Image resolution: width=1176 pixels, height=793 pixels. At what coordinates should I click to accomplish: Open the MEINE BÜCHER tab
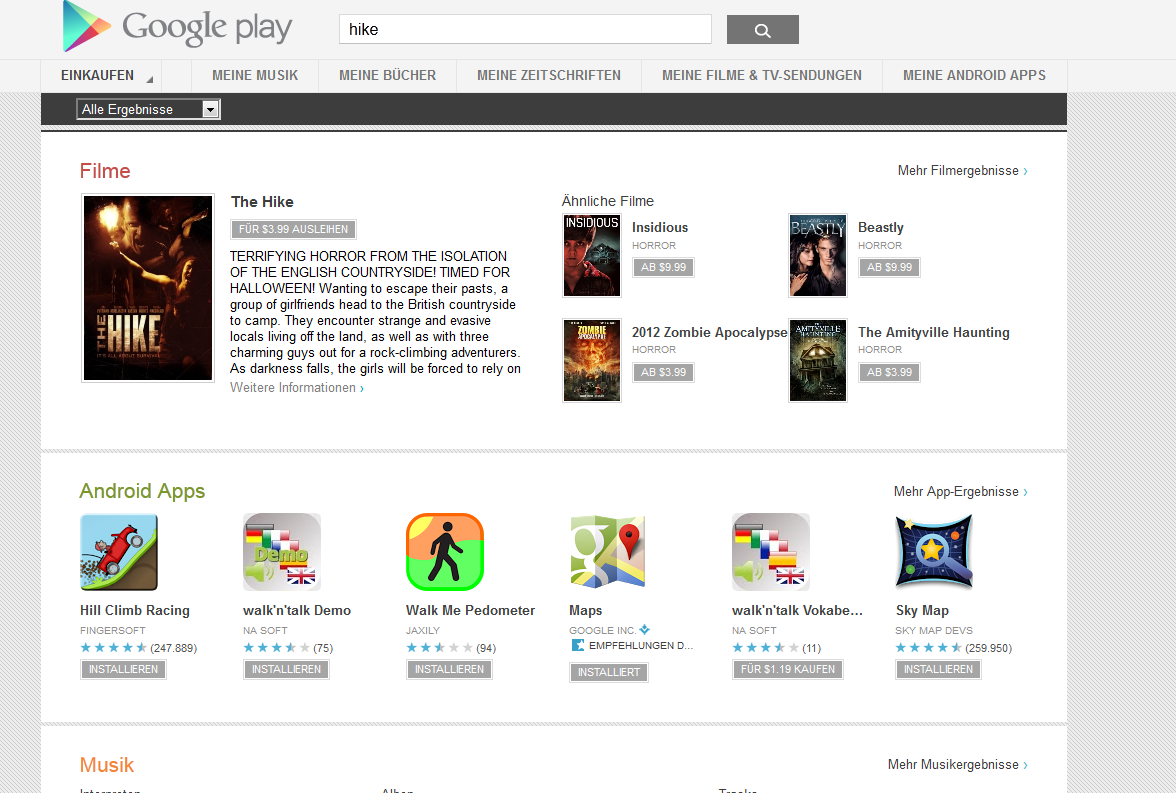(x=387, y=76)
